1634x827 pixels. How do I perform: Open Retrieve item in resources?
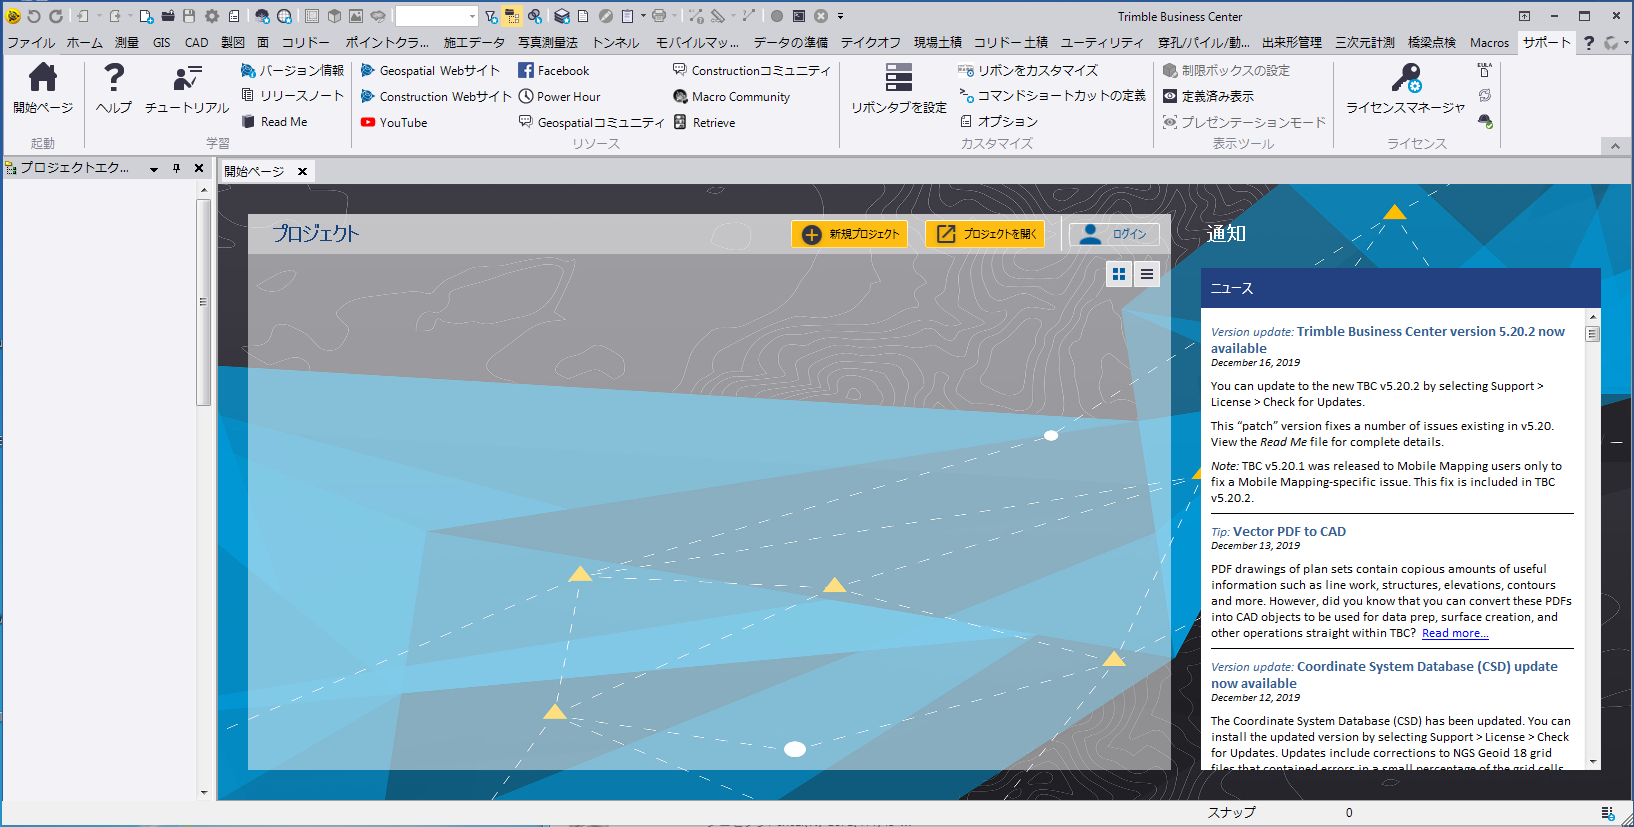click(x=704, y=122)
